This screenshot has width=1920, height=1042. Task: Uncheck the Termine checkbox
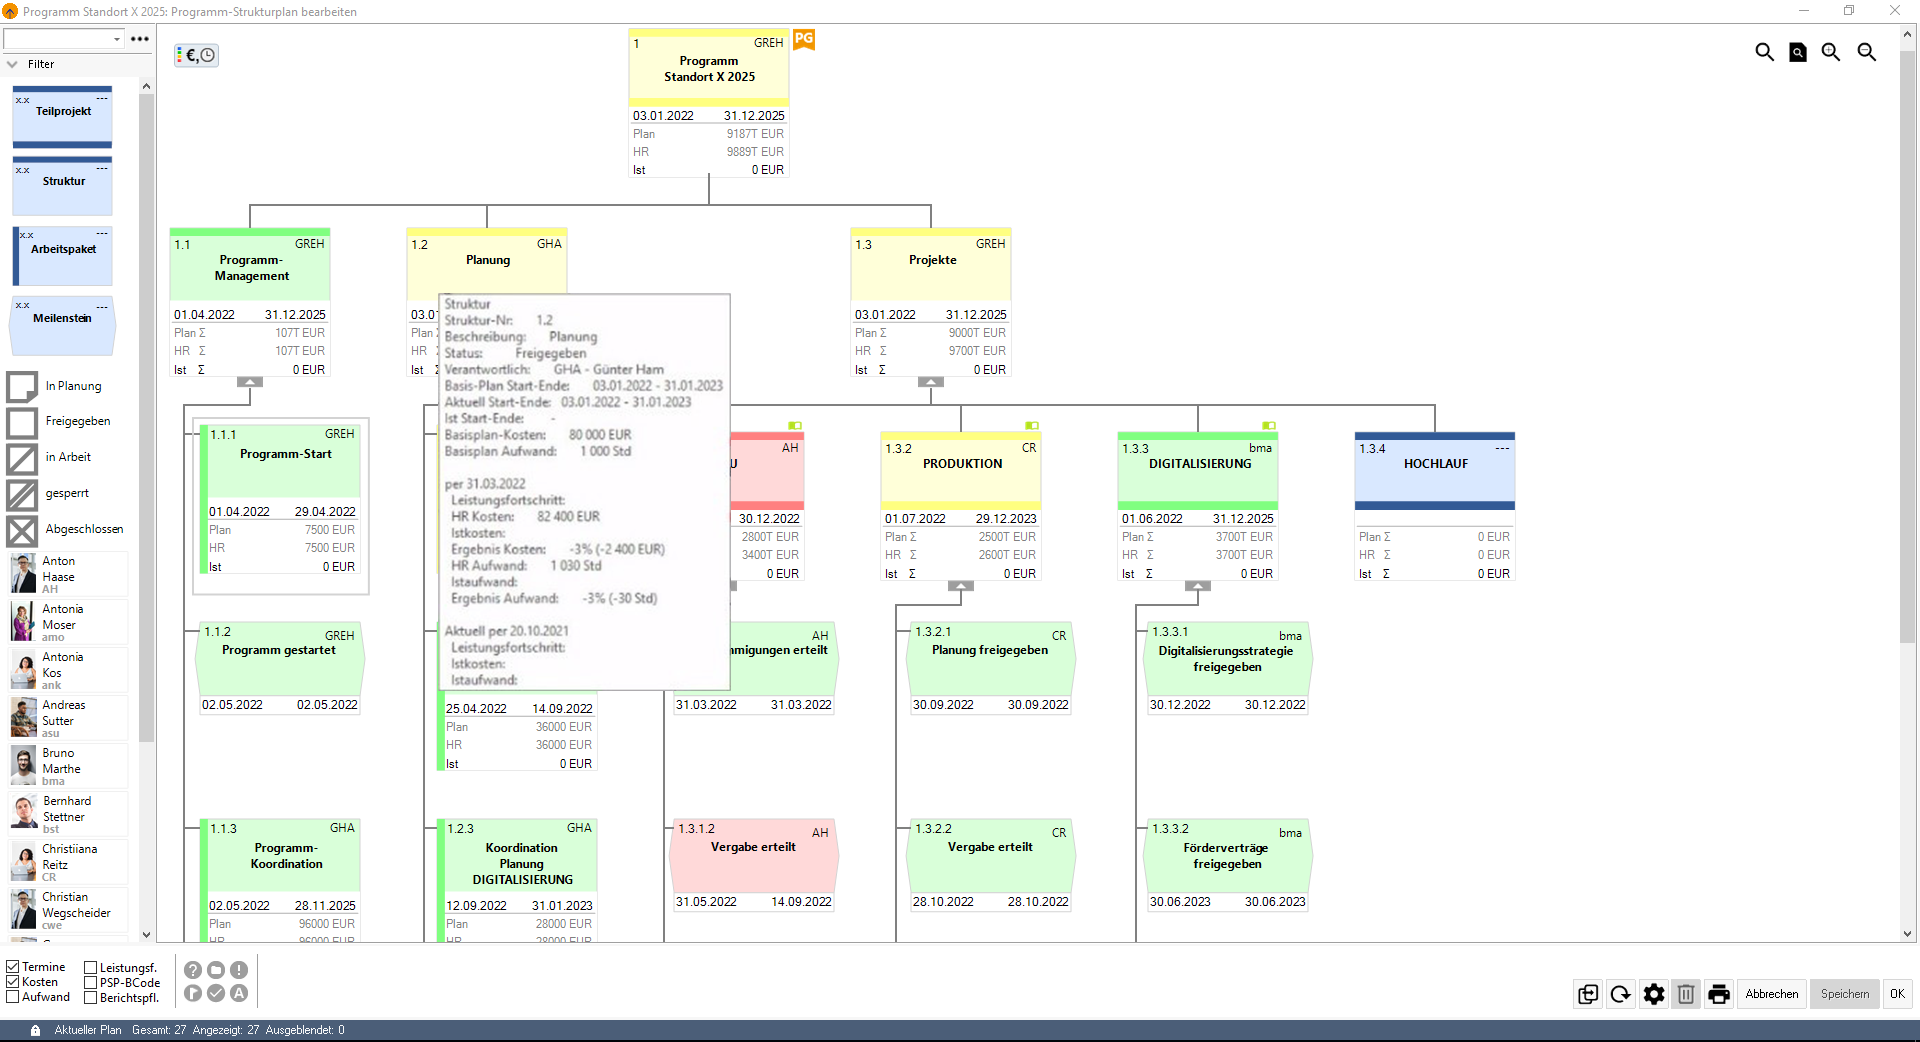pyautogui.click(x=13, y=967)
